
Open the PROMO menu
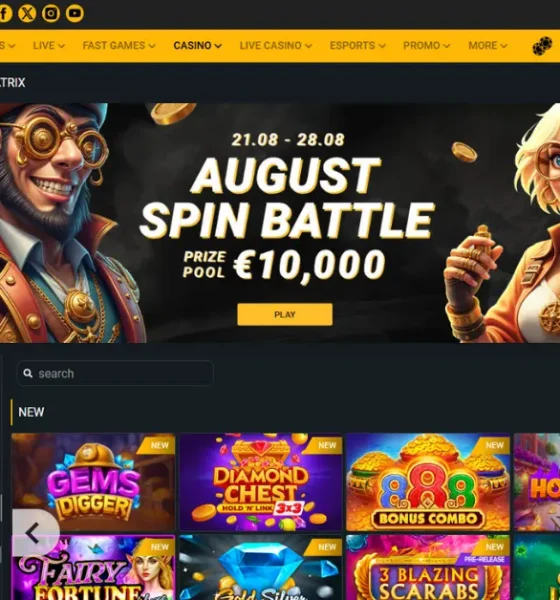(426, 46)
